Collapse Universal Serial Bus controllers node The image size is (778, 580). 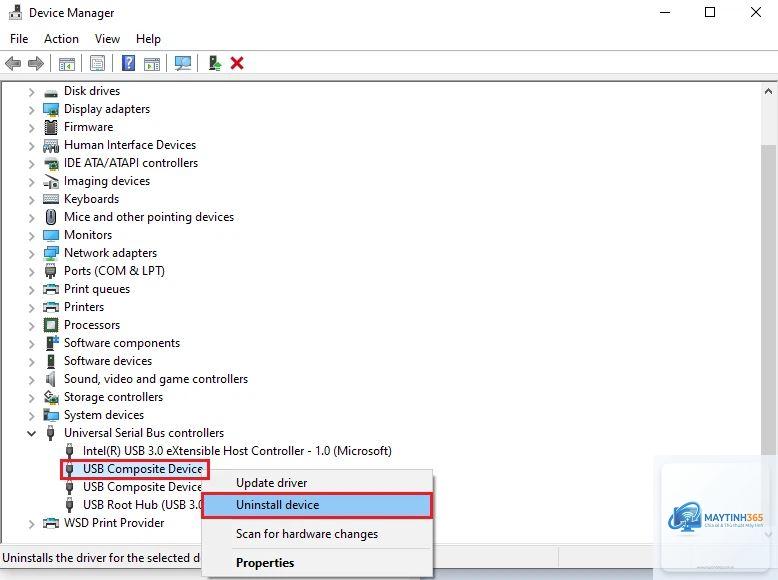coord(31,434)
